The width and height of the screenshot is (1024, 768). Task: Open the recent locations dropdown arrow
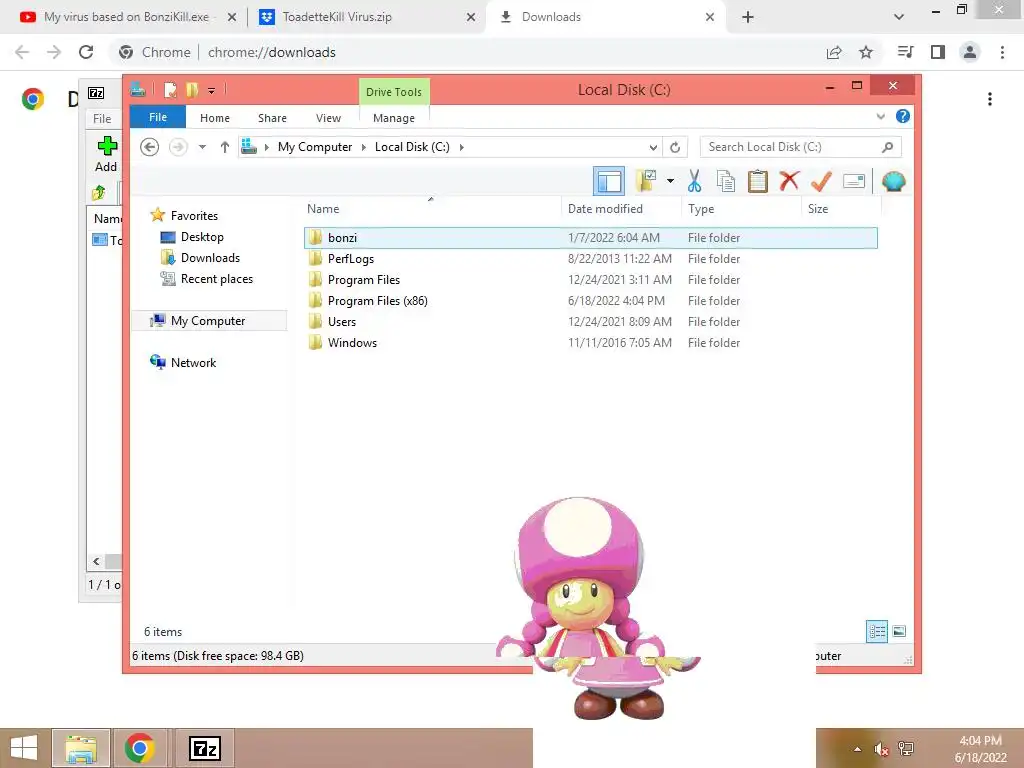point(202,147)
